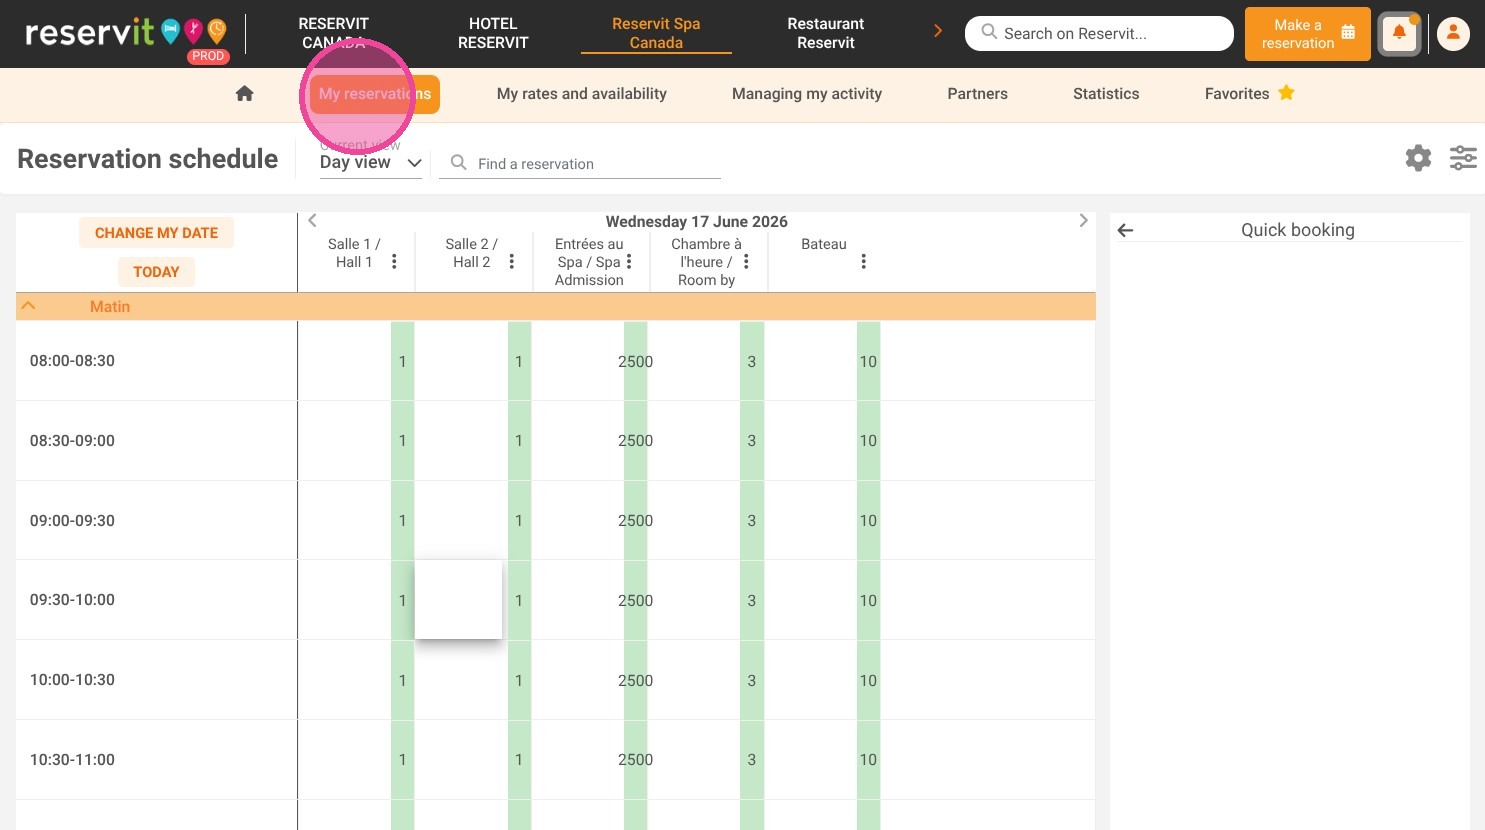Open the user profile avatar
Viewport: 1485px width, 830px height.
[1453, 34]
